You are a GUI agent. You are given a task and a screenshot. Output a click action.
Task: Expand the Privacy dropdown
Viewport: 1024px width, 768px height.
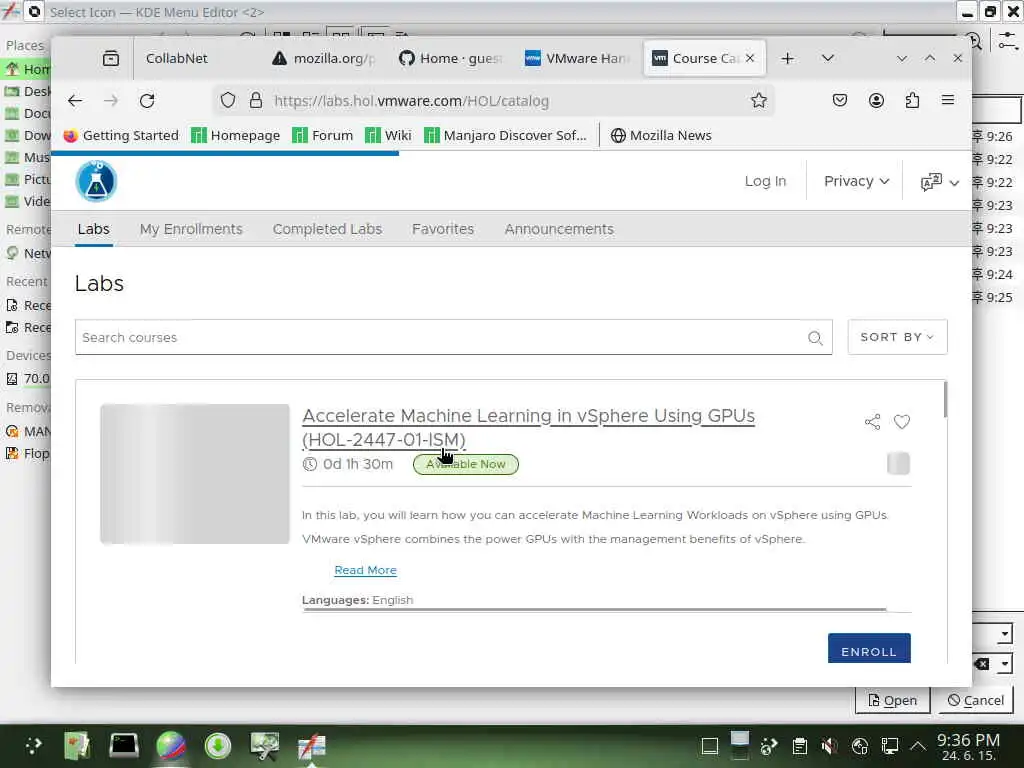[x=856, y=181]
